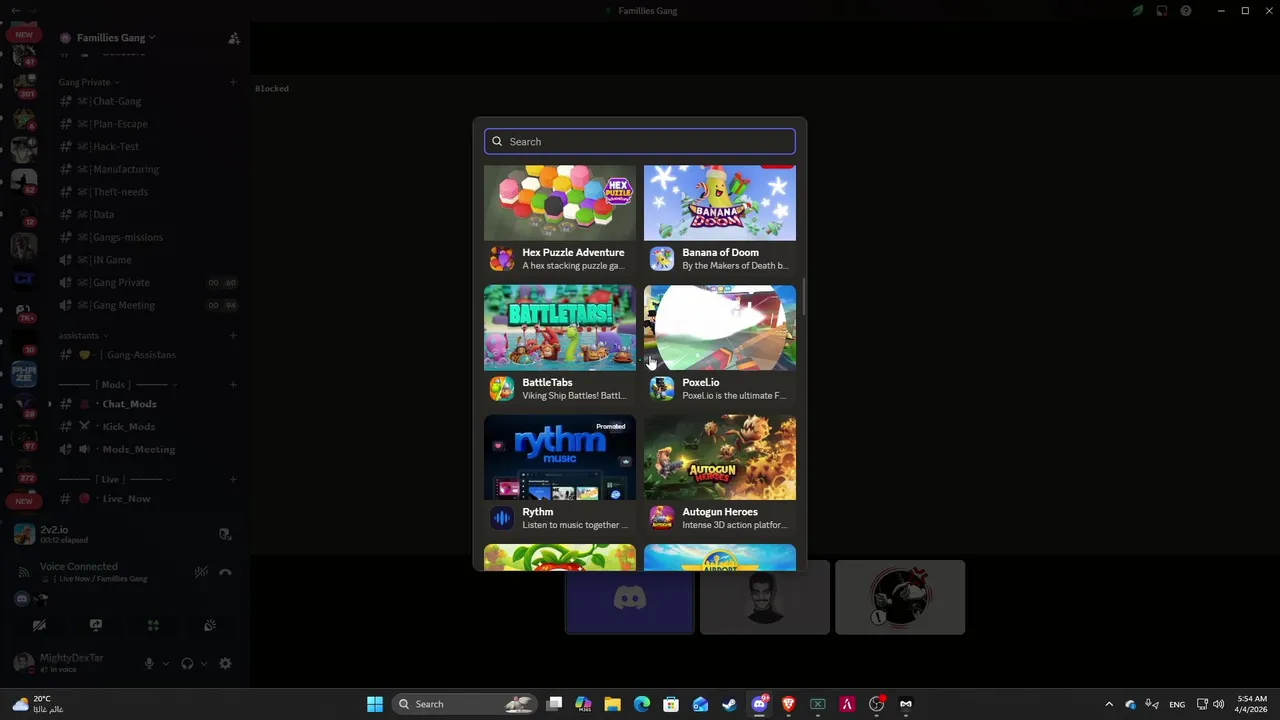Image resolution: width=1280 pixels, height=720 pixels.
Task: Open the invite members icon near server name
Action: click(x=233, y=38)
